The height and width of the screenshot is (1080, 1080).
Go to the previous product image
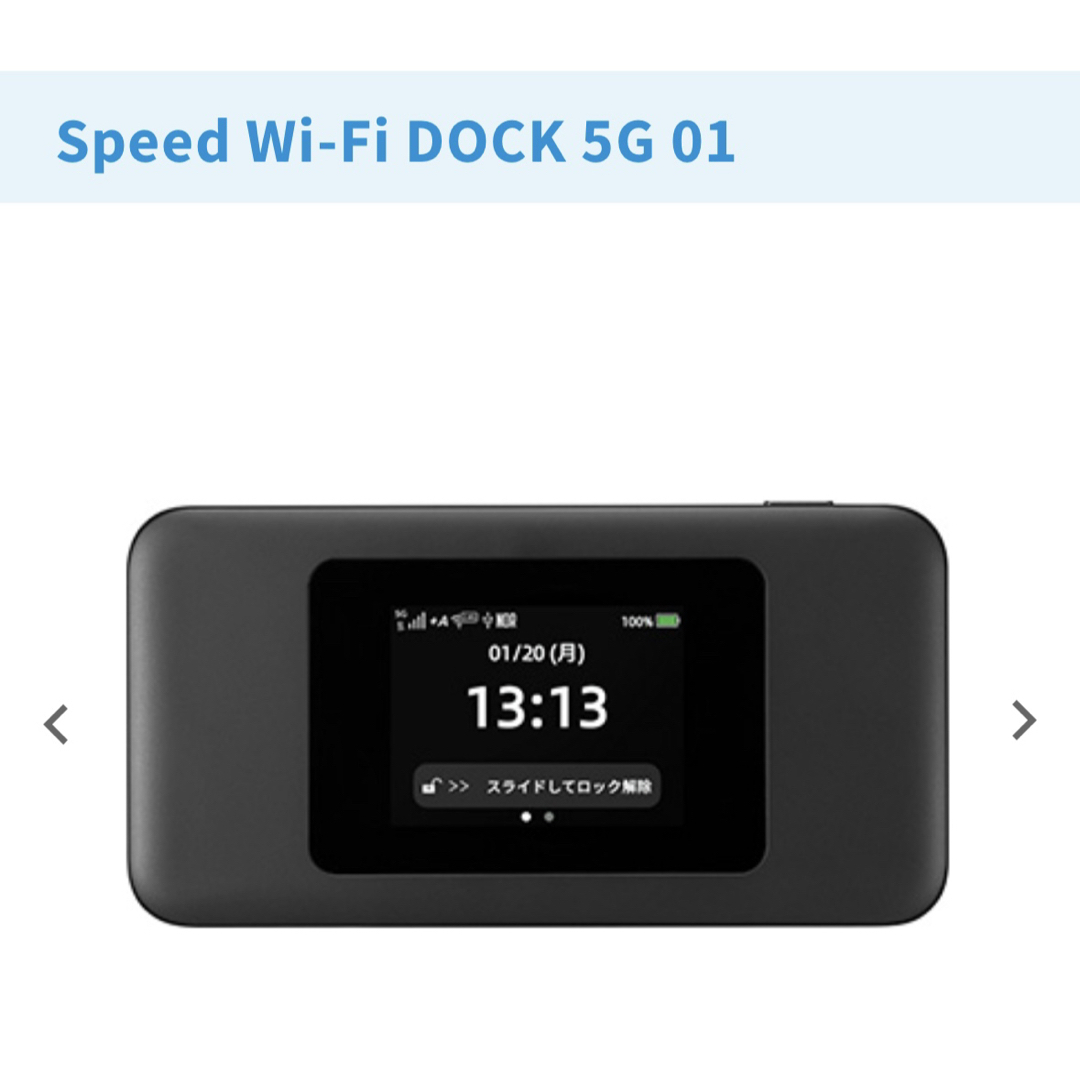56,724
